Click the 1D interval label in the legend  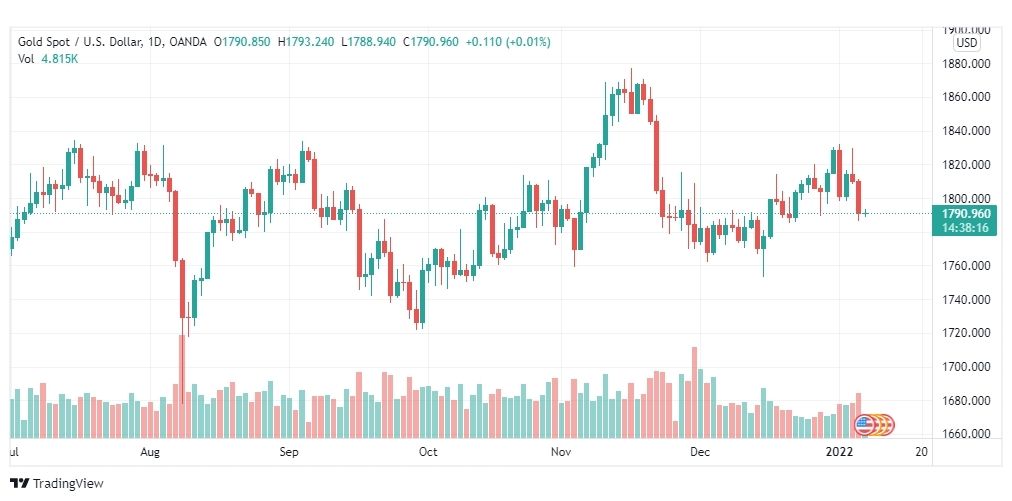[x=154, y=42]
